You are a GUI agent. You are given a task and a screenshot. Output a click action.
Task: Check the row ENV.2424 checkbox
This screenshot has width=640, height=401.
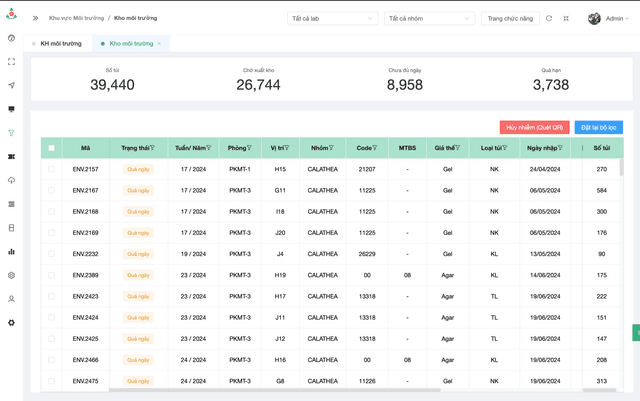click(x=51, y=317)
